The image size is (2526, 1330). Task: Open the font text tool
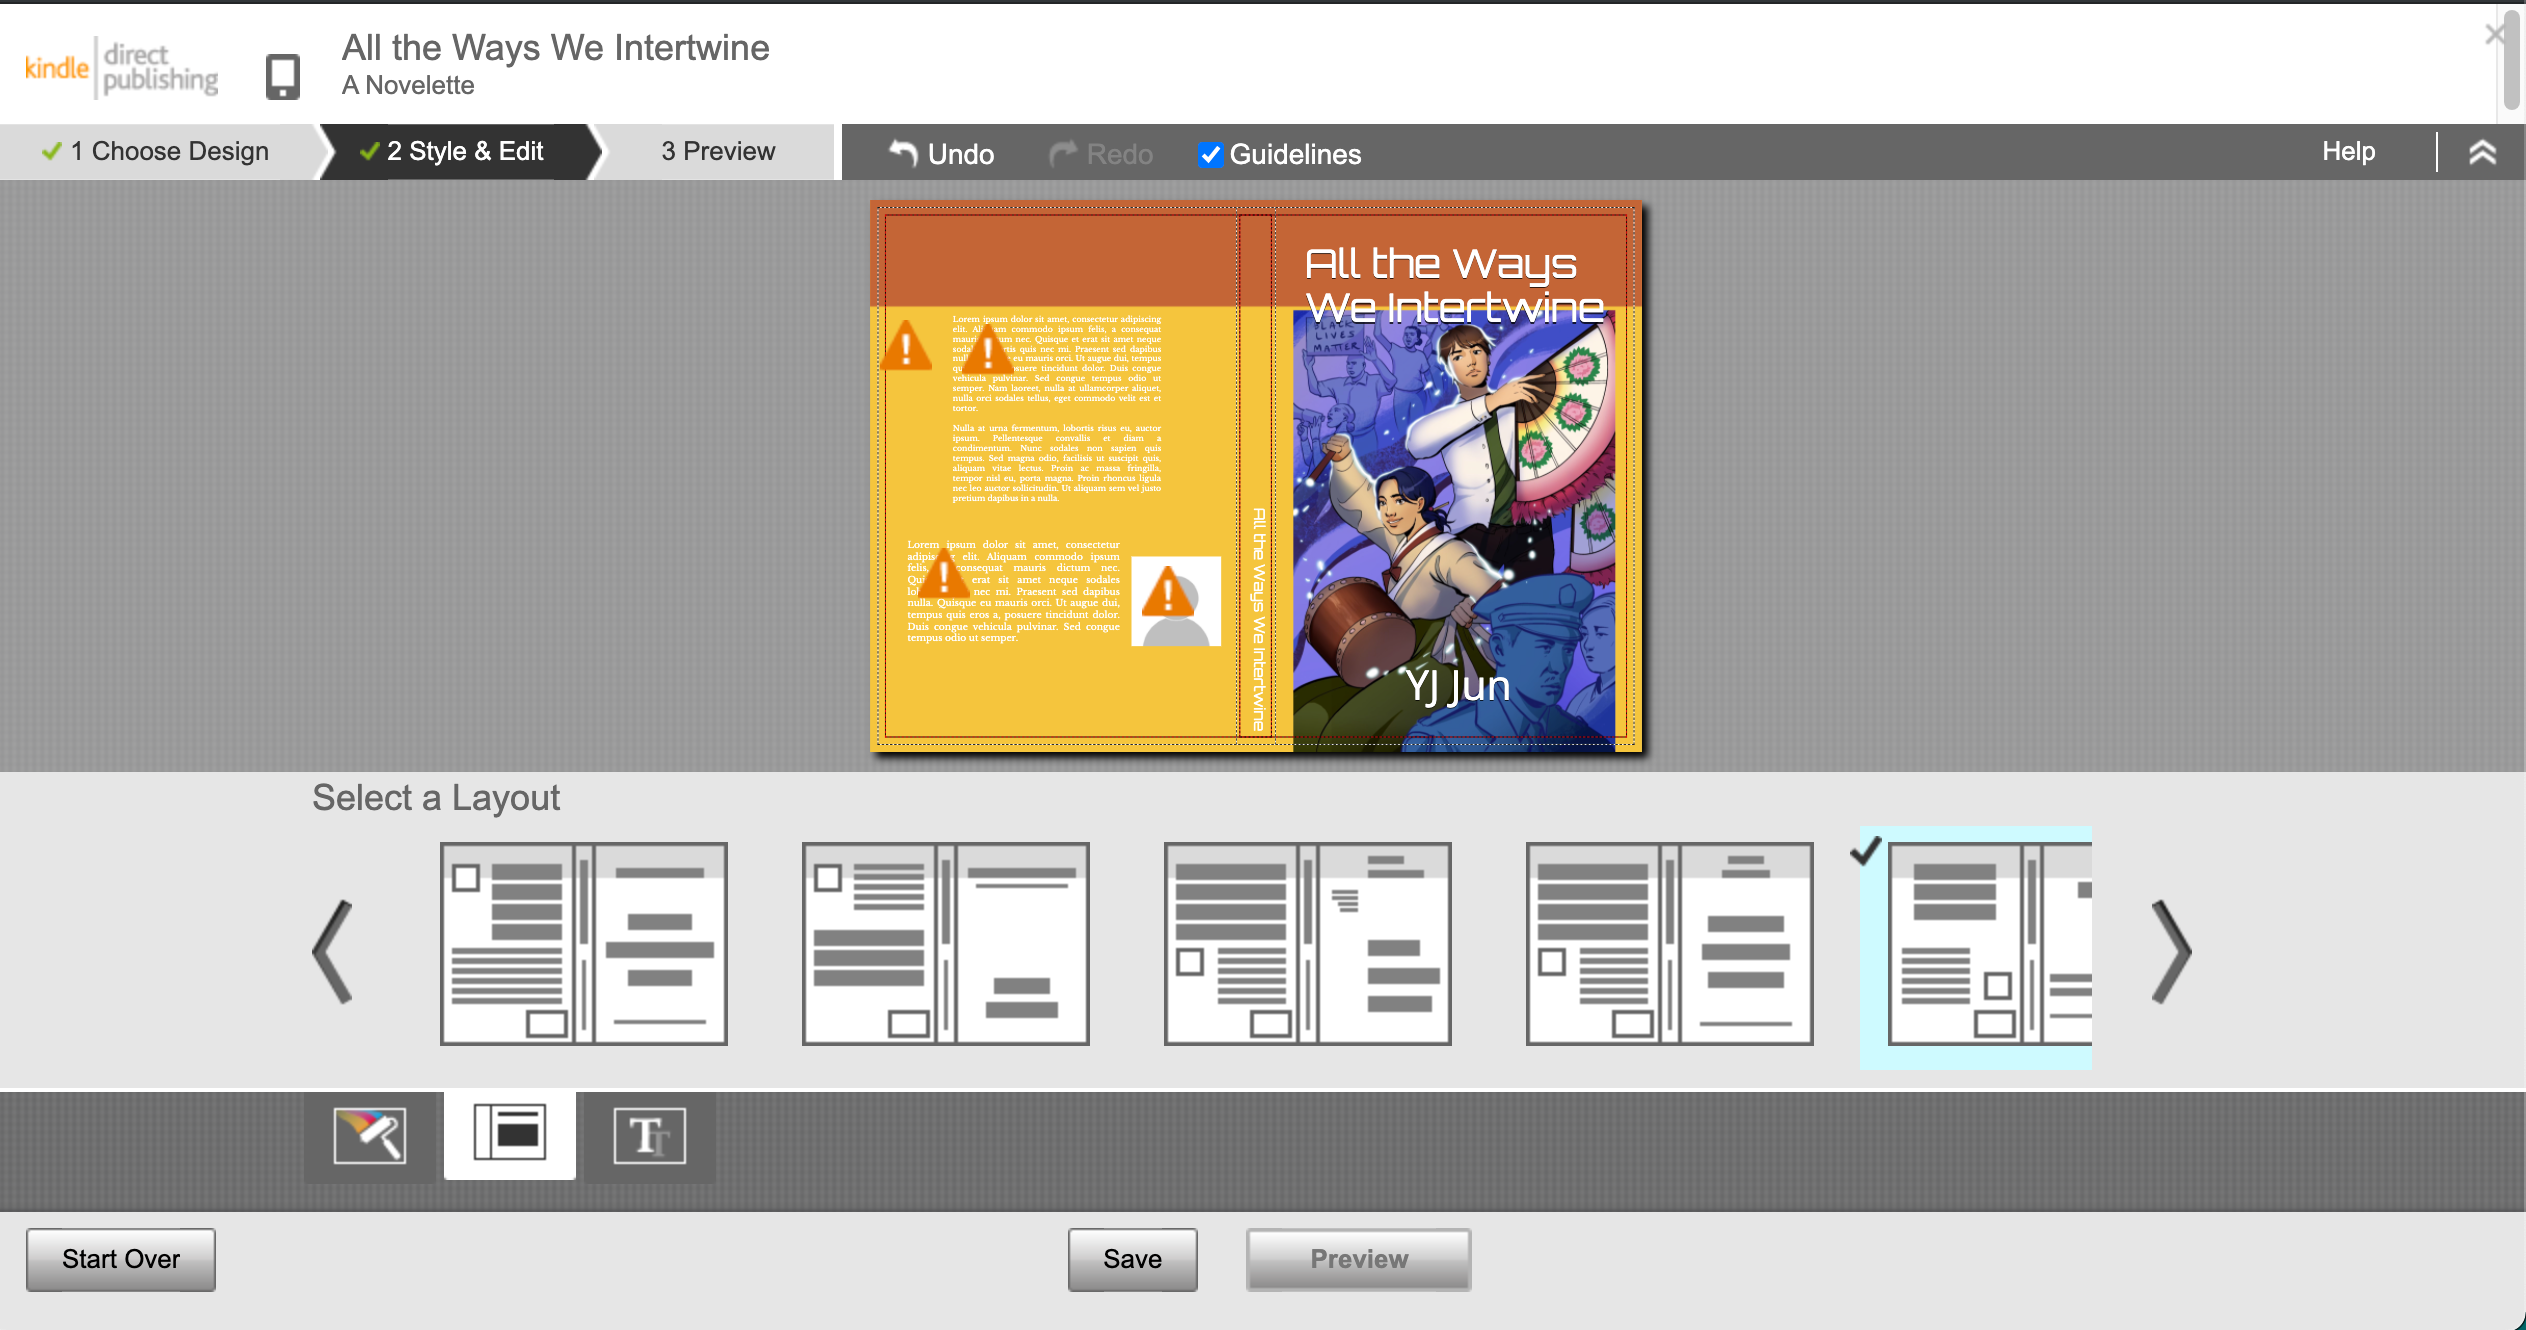[x=649, y=1136]
